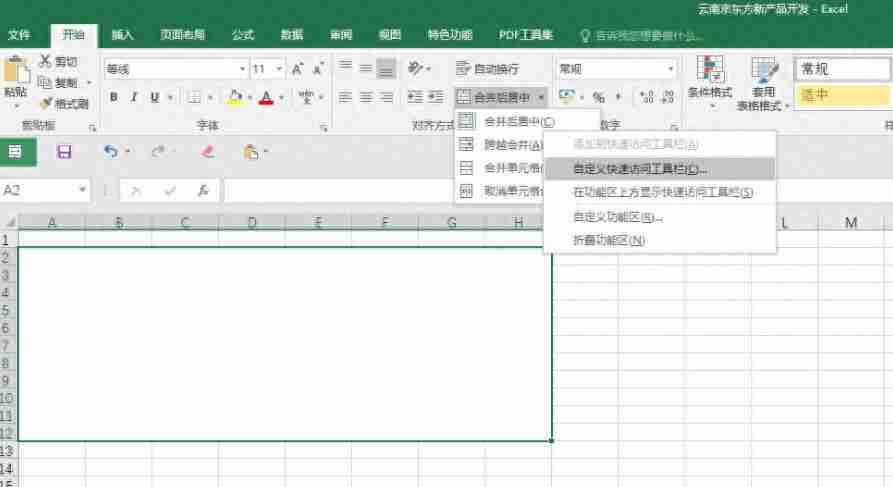Viewport: 893px width, 487px height.
Task: Open the Font group dialog launcher
Action: (323, 128)
